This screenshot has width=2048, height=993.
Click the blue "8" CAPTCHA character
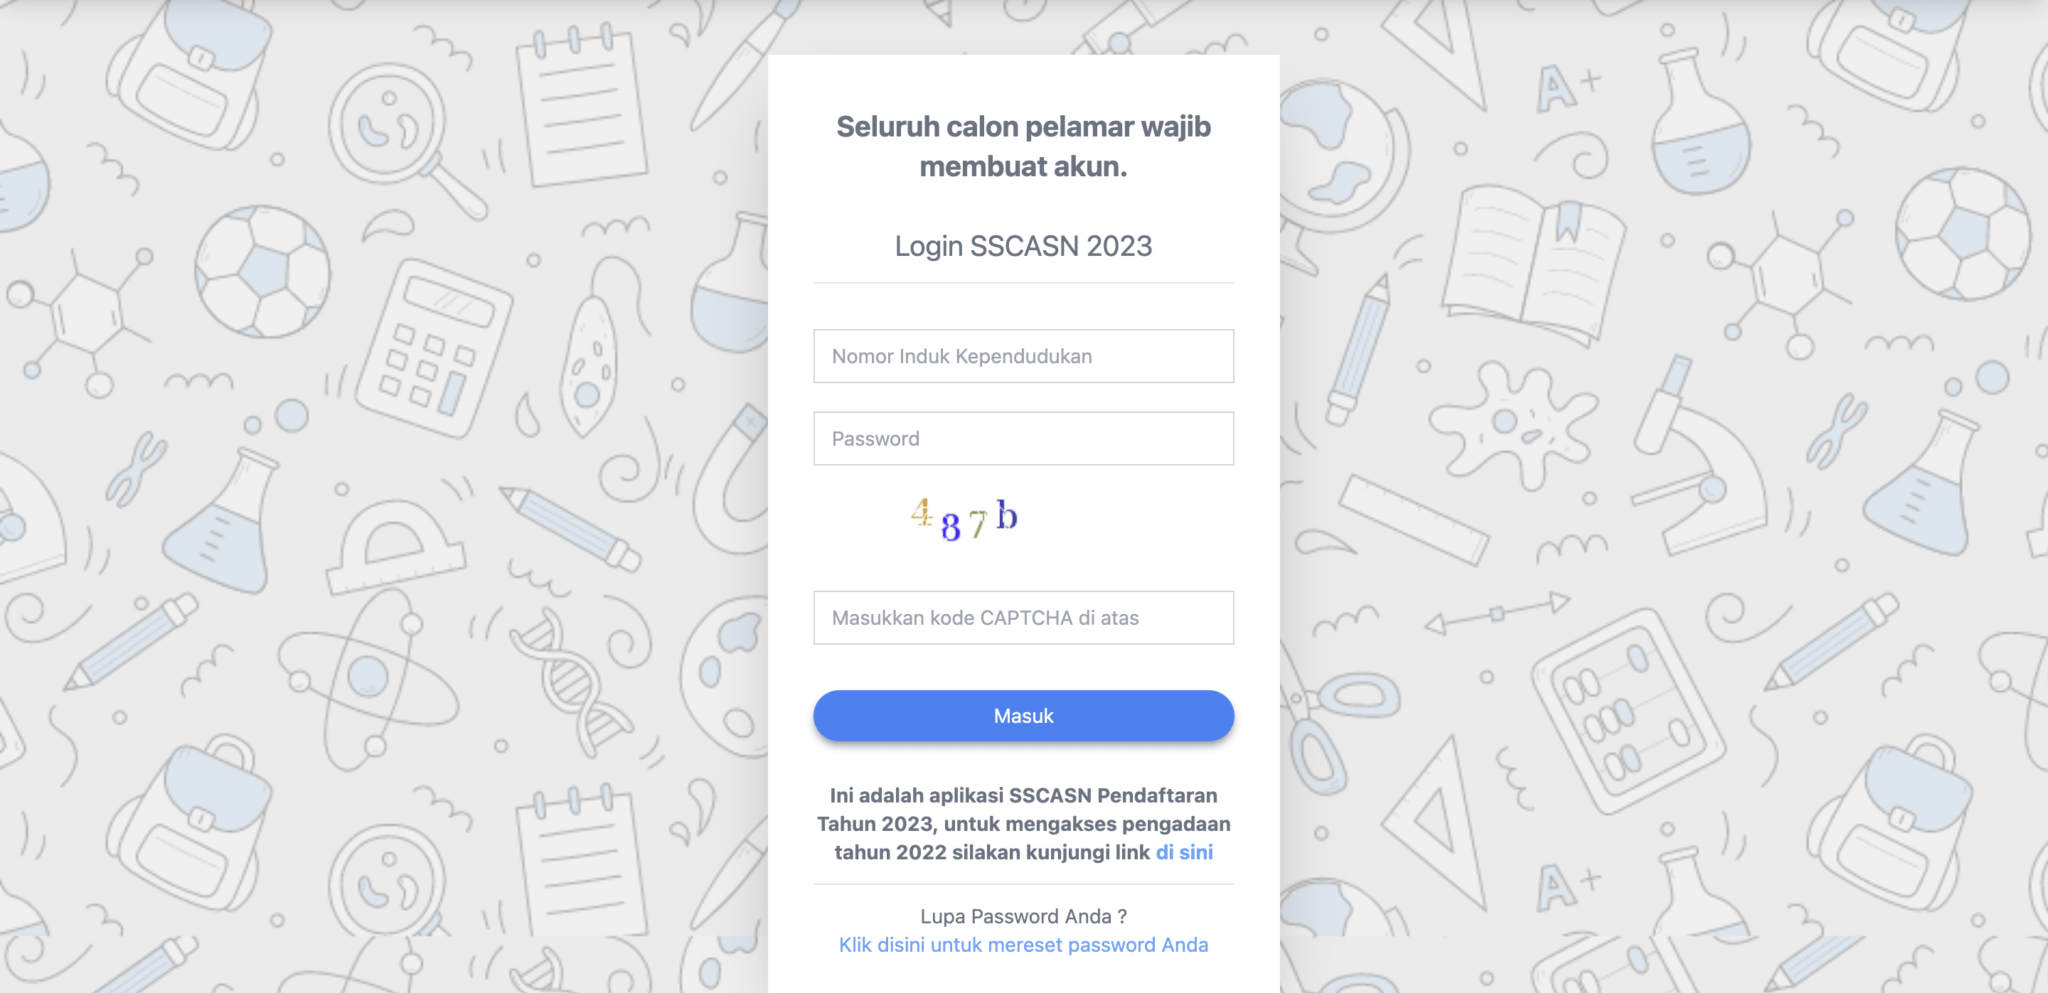pyautogui.click(x=951, y=526)
